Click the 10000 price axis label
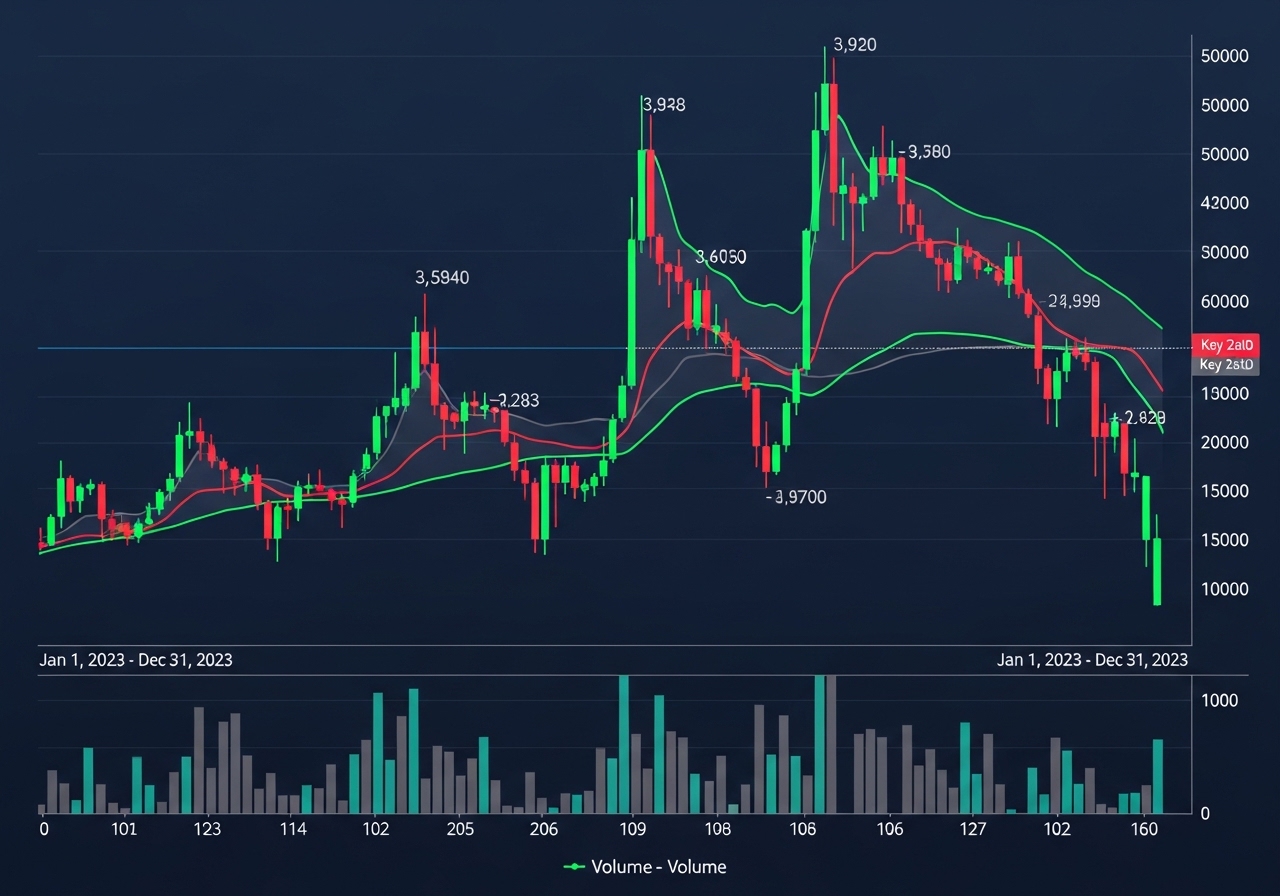The width and height of the screenshot is (1280, 896). pyautogui.click(x=1225, y=589)
